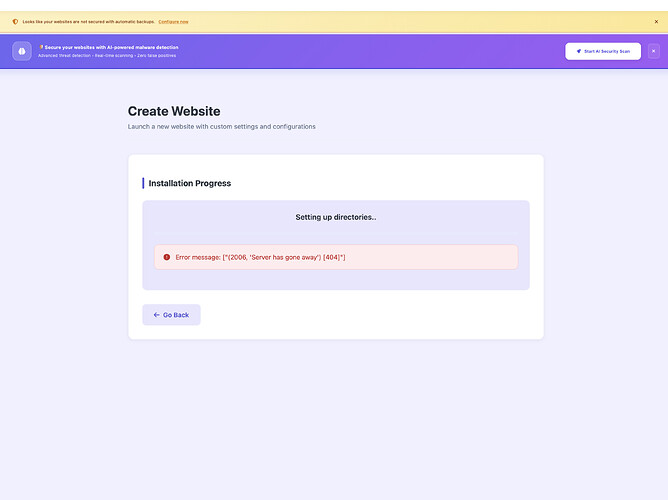Screen dimensions: 668x500
Task: Click the shield logo in purple banner
Action: (x=22, y=51)
